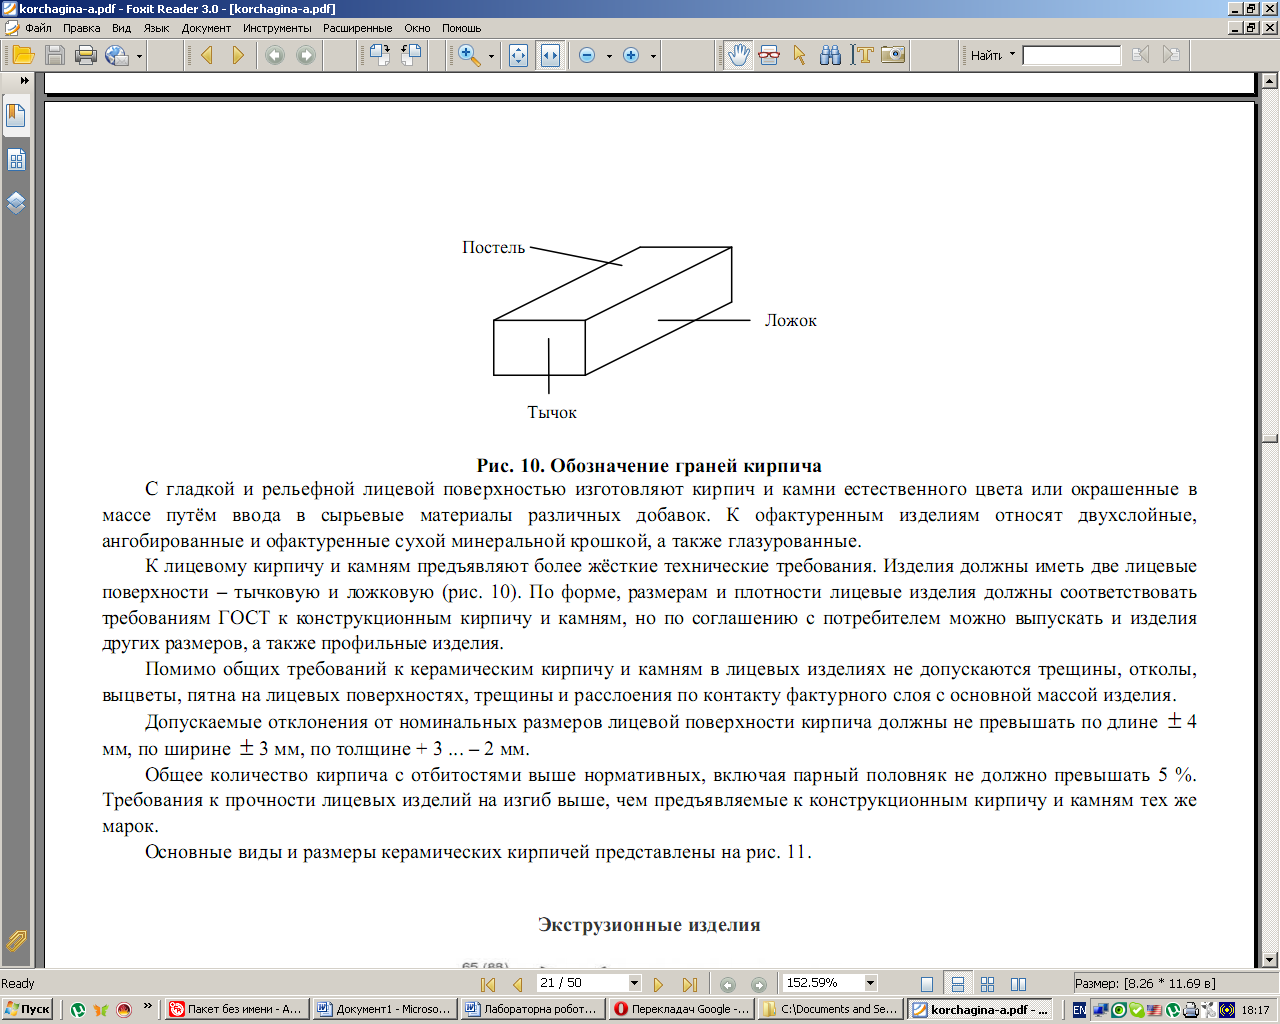Open the Инструменты menu

click(x=277, y=28)
